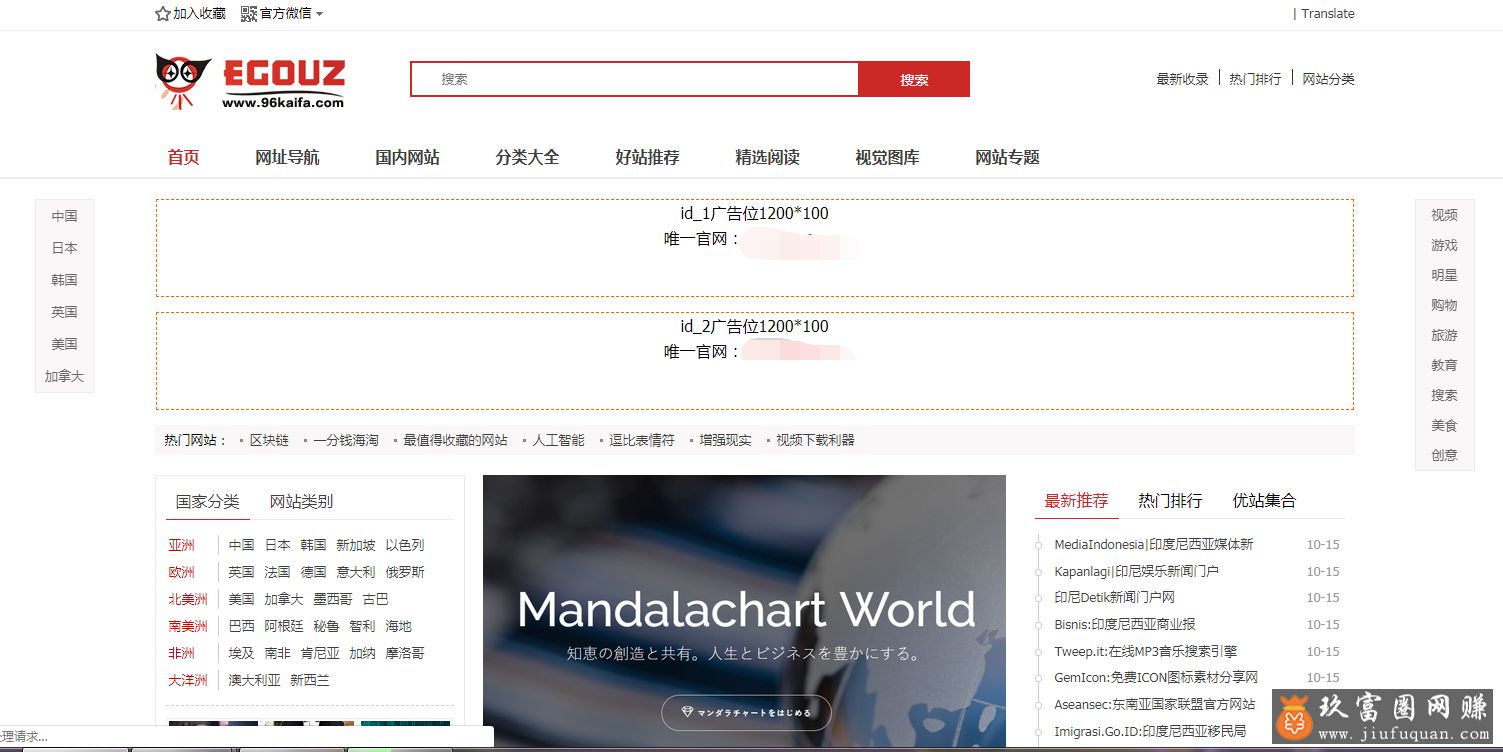The image size is (1503, 752).
Task: Click the 欧洲 continent label
Action: [x=181, y=572]
